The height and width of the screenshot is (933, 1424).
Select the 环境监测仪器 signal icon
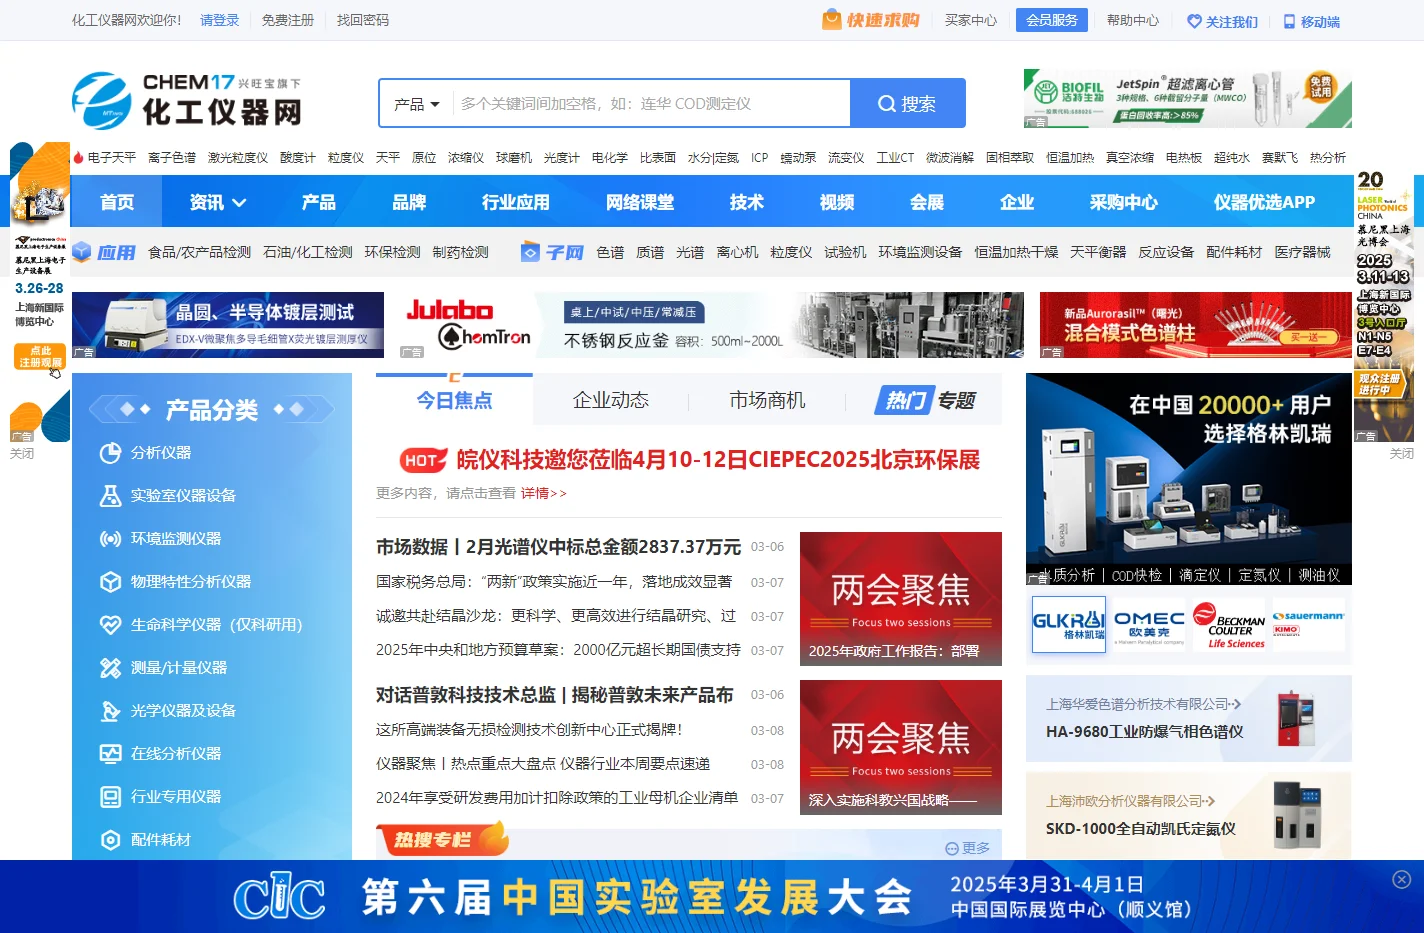point(110,539)
